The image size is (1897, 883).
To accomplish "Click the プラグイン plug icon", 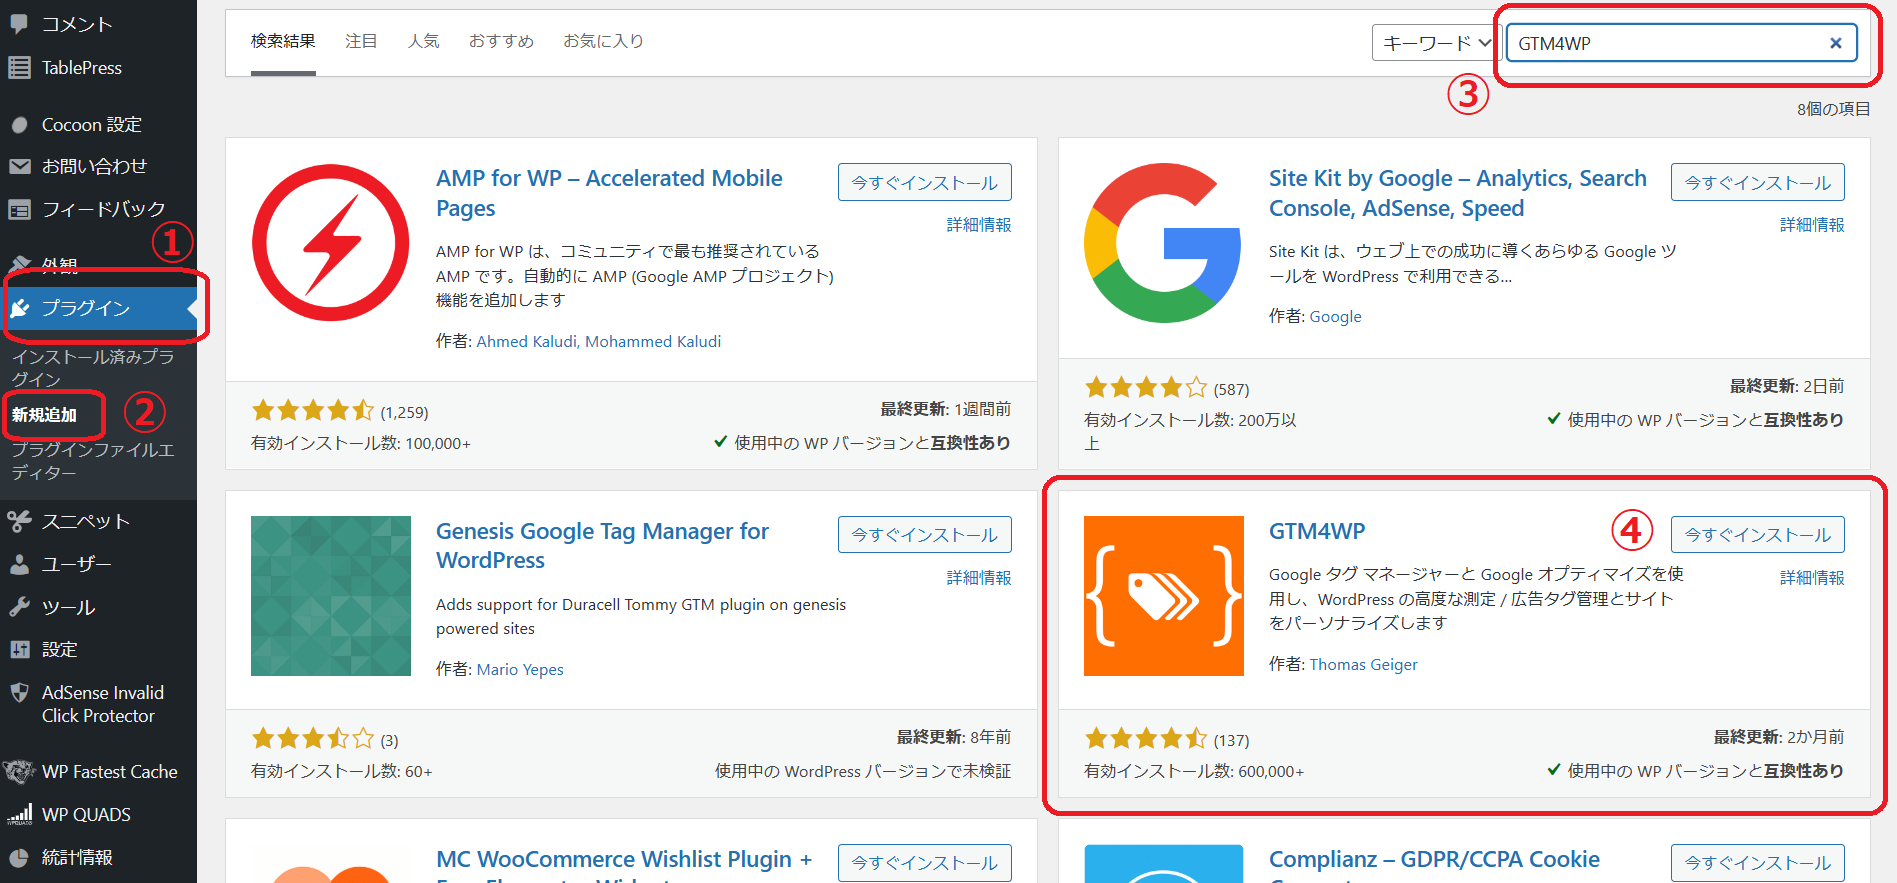I will 19,308.
